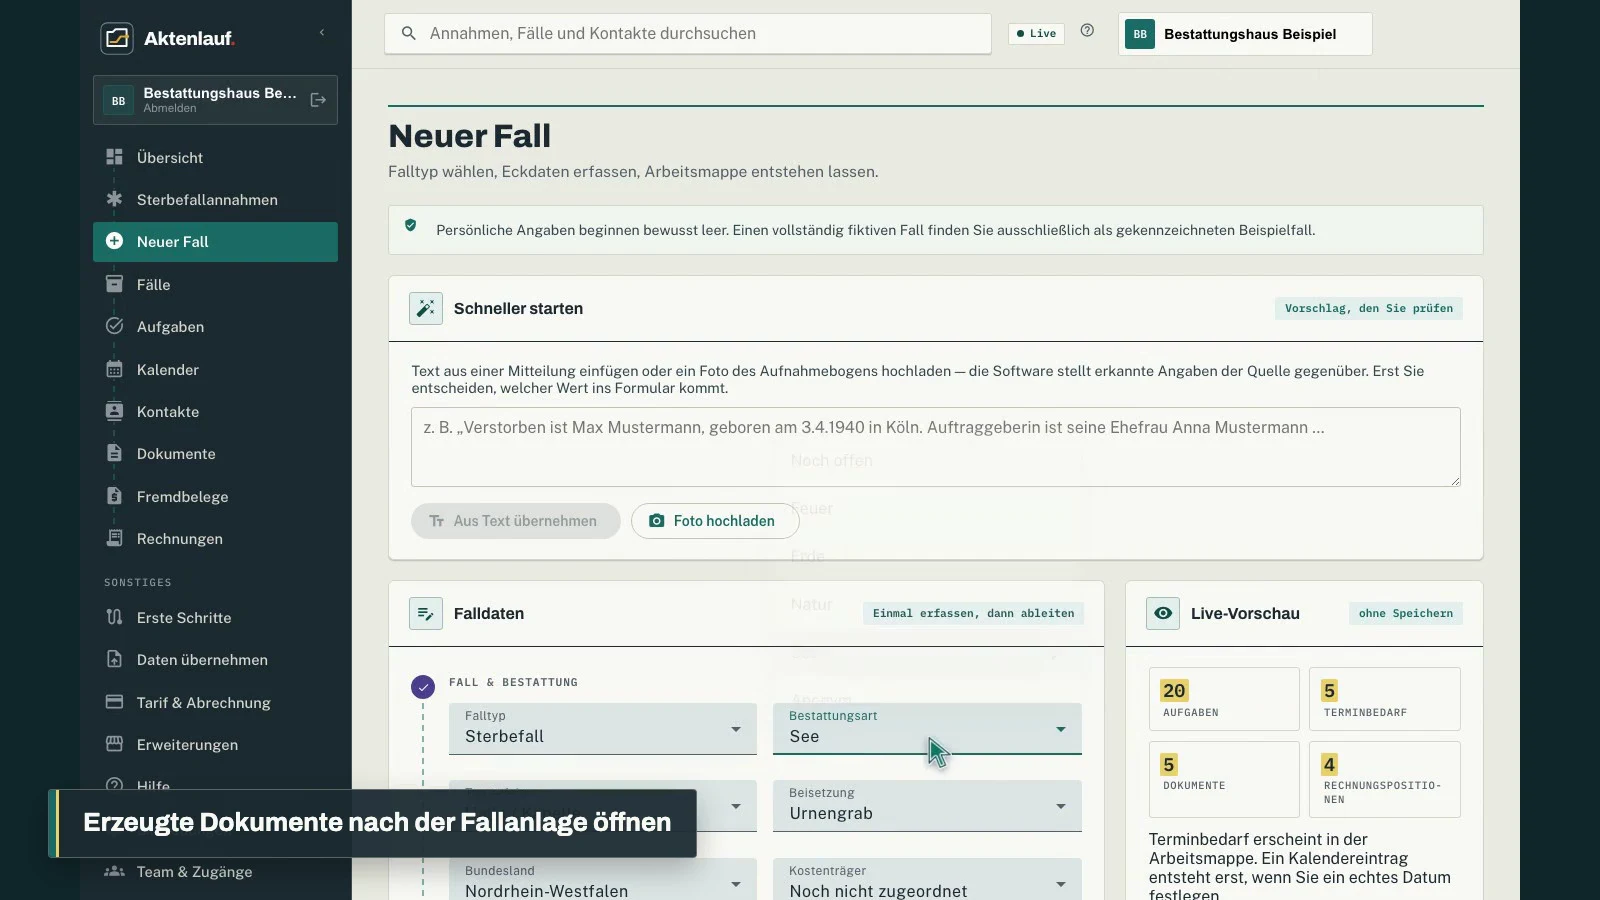Open the Beisetzung Urnengrab dropdown
This screenshot has width=1600, height=900.
927,806
